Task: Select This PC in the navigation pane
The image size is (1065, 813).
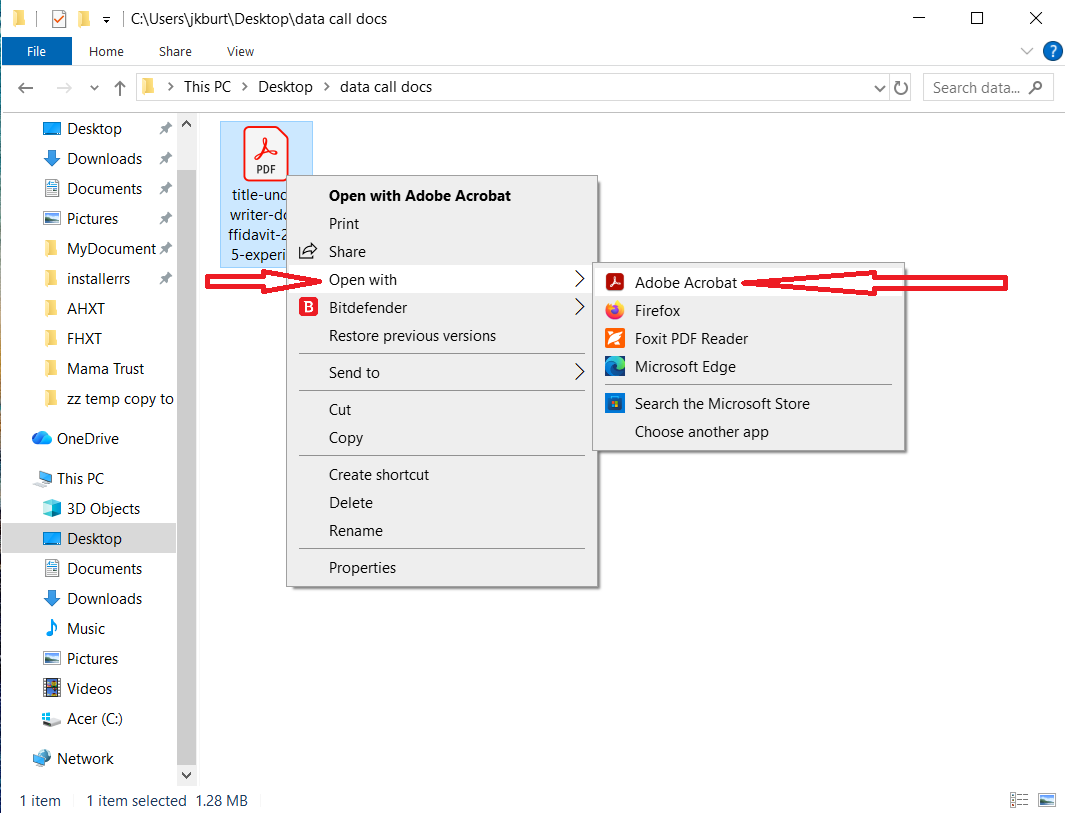Action: point(79,478)
